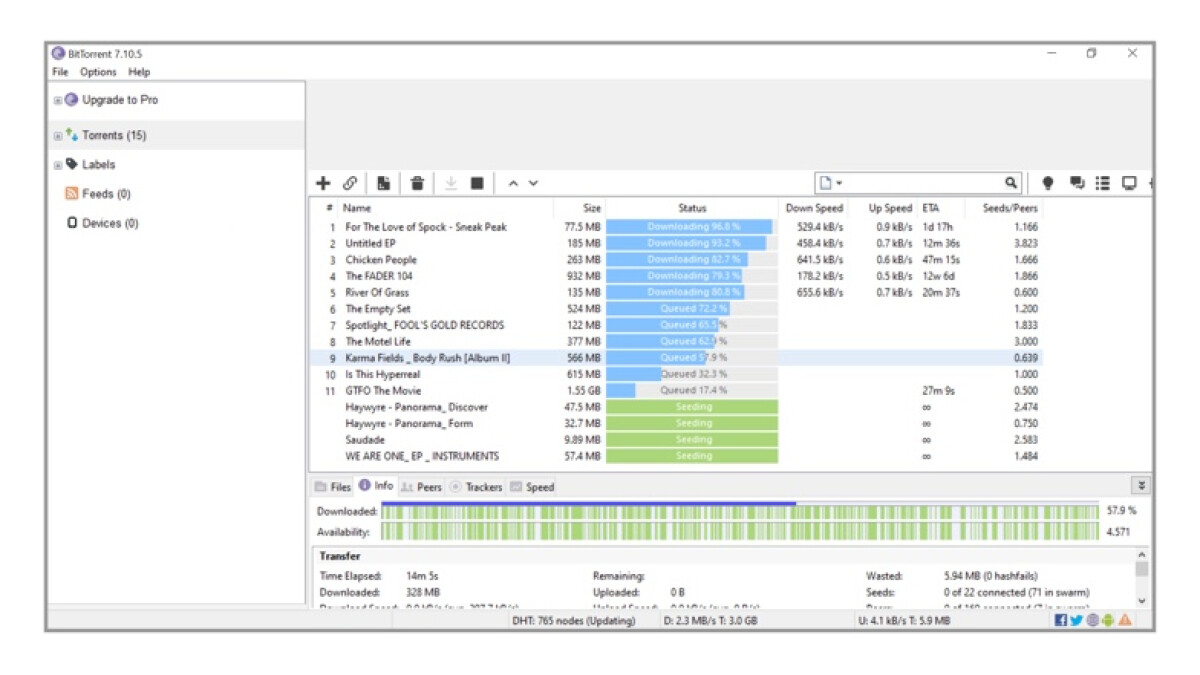Add a new torrent with the plus icon
Viewport: 1200px width, 675px height.
[x=323, y=183]
